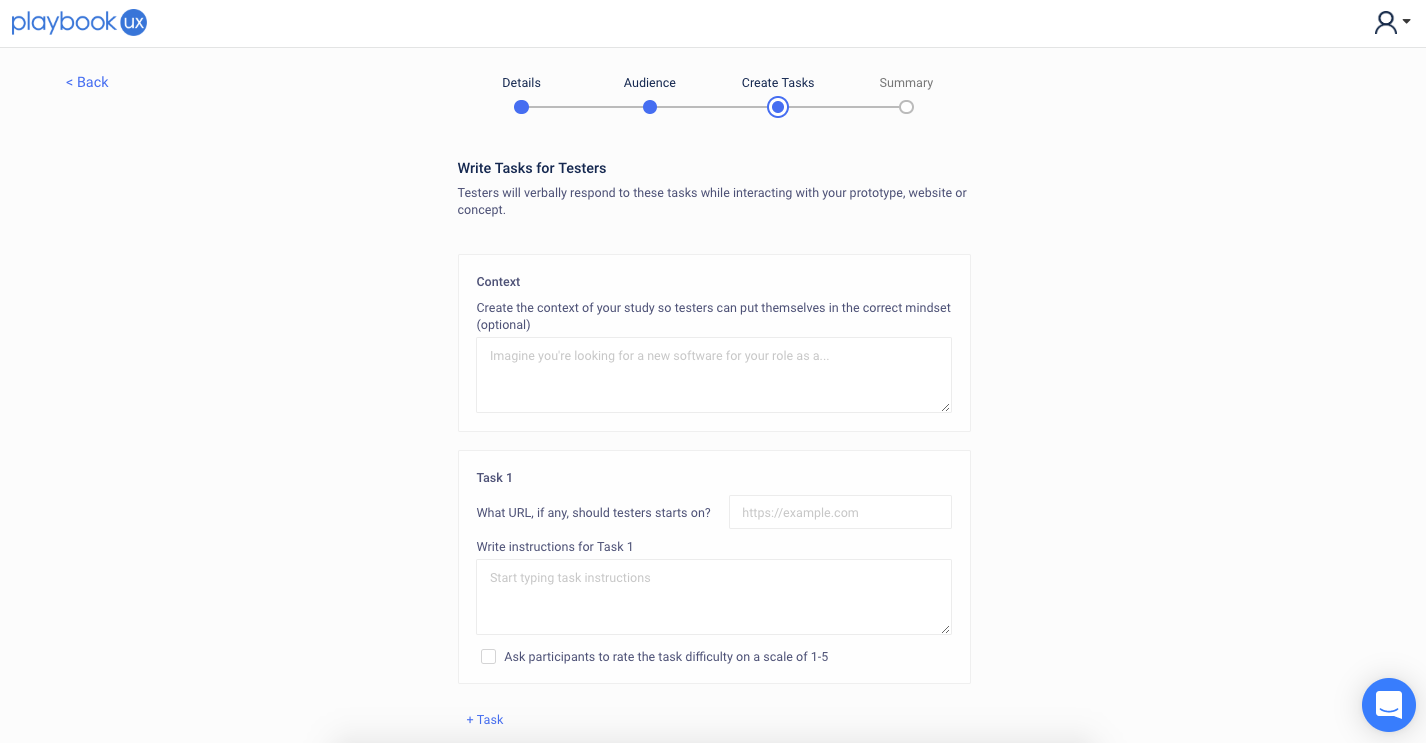
Task: Focus the Context text area
Action: (x=714, y=375)
